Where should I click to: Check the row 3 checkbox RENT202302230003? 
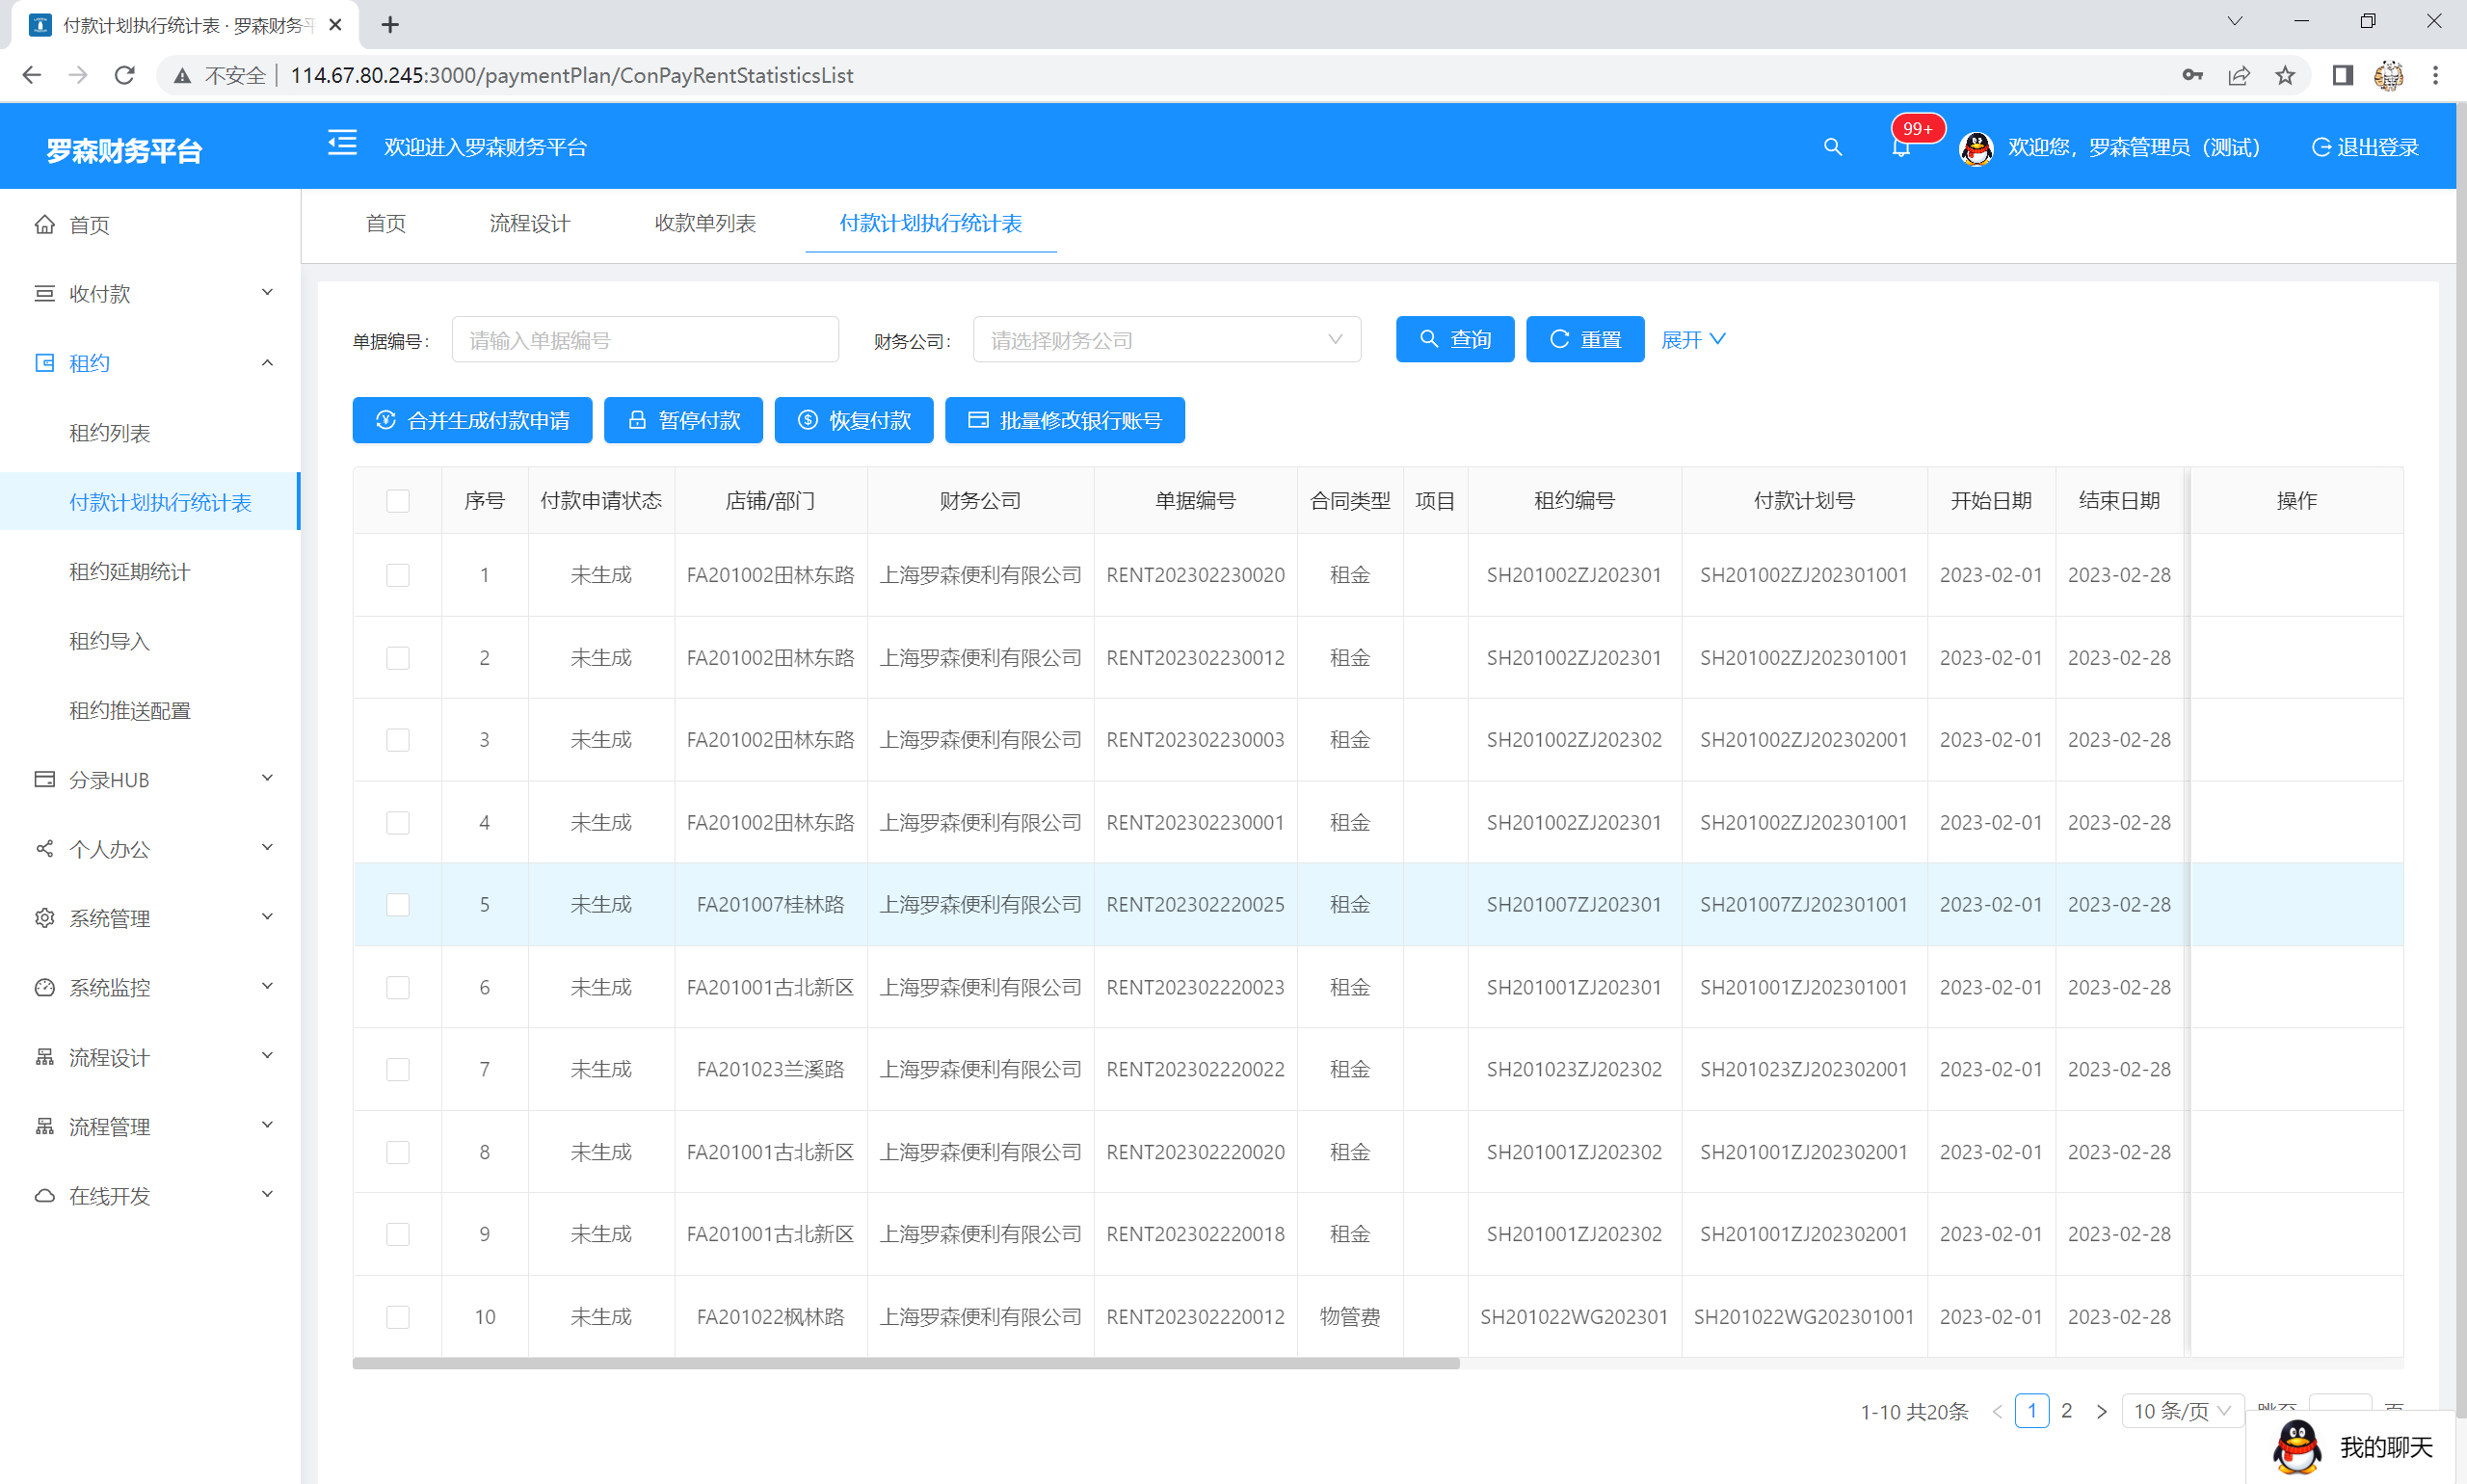pos(398,740)
